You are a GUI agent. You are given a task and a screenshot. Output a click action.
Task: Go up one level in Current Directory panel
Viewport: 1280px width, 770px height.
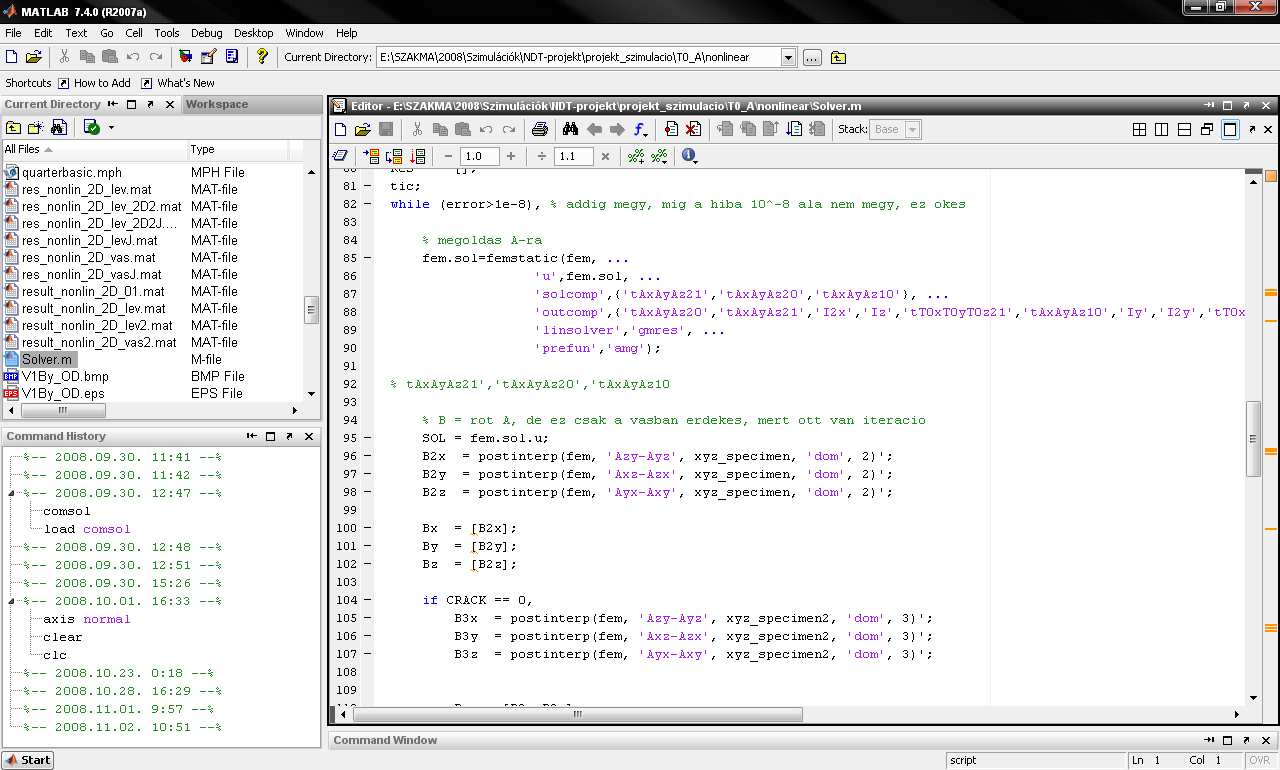(x=13, y=127)
